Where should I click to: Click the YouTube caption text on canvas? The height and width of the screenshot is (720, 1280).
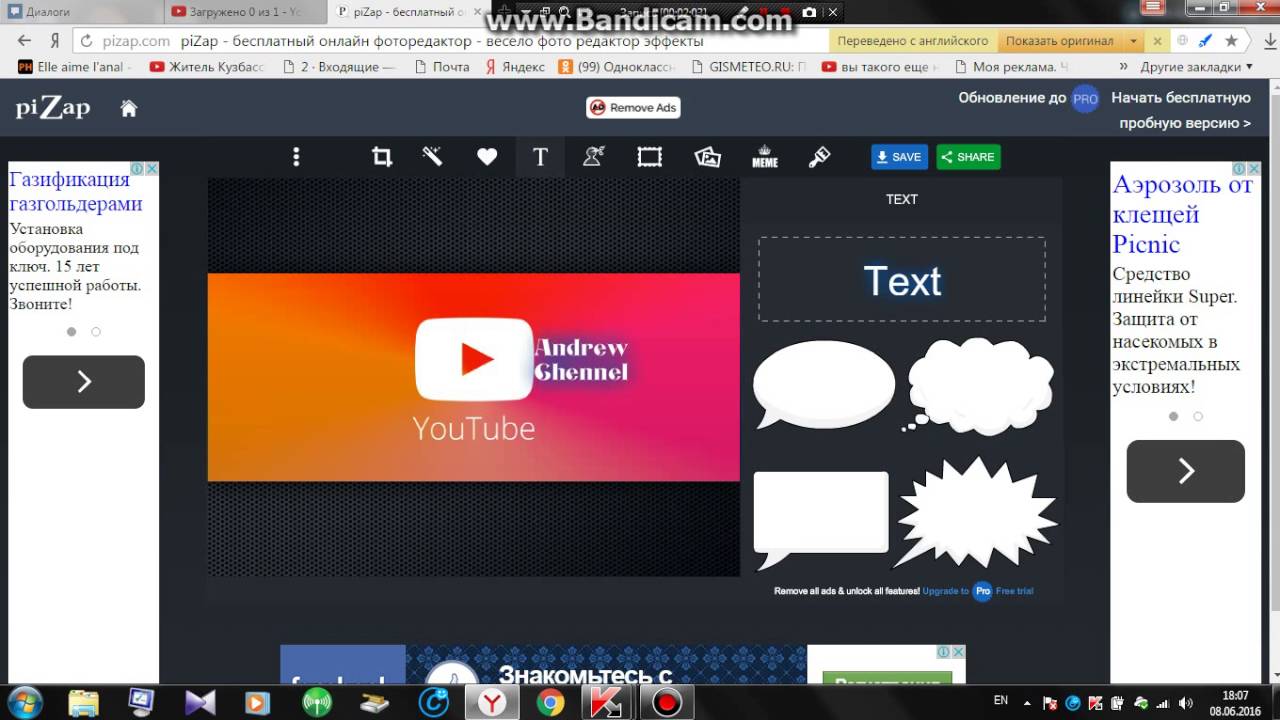point(474,428)
